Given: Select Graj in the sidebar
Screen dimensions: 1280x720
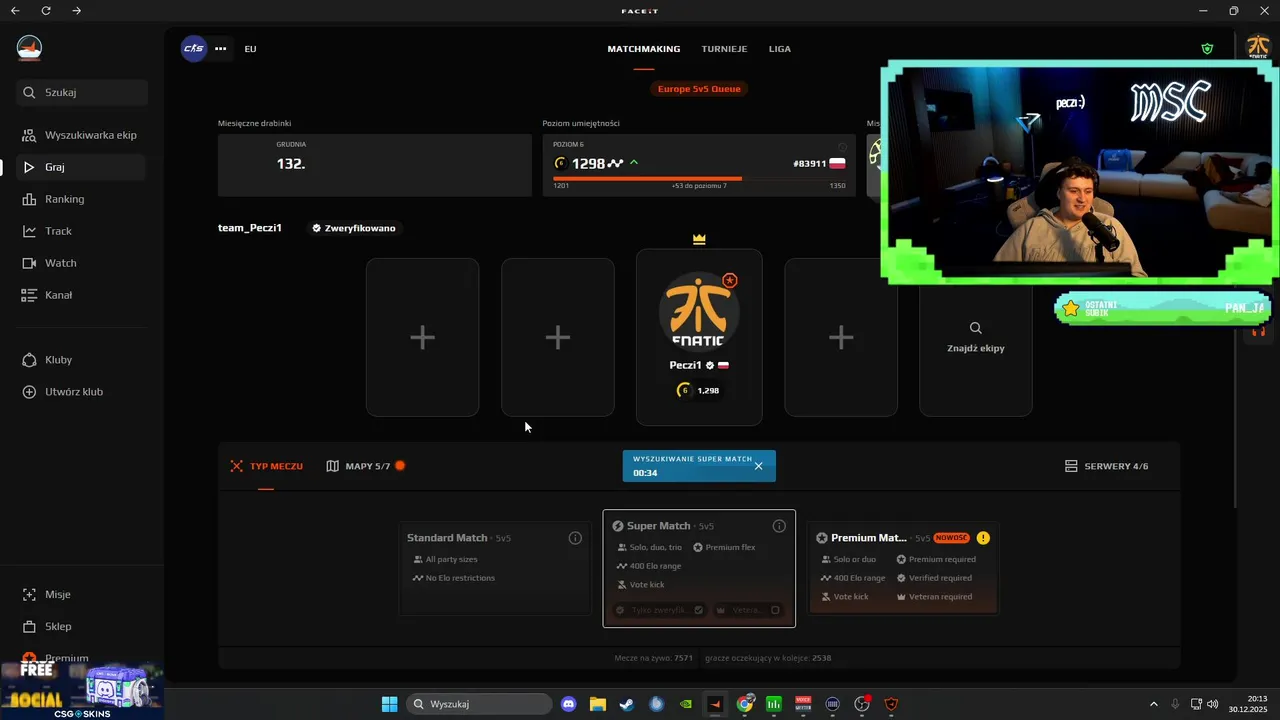Looking at the screenshot, I should 80,167.
